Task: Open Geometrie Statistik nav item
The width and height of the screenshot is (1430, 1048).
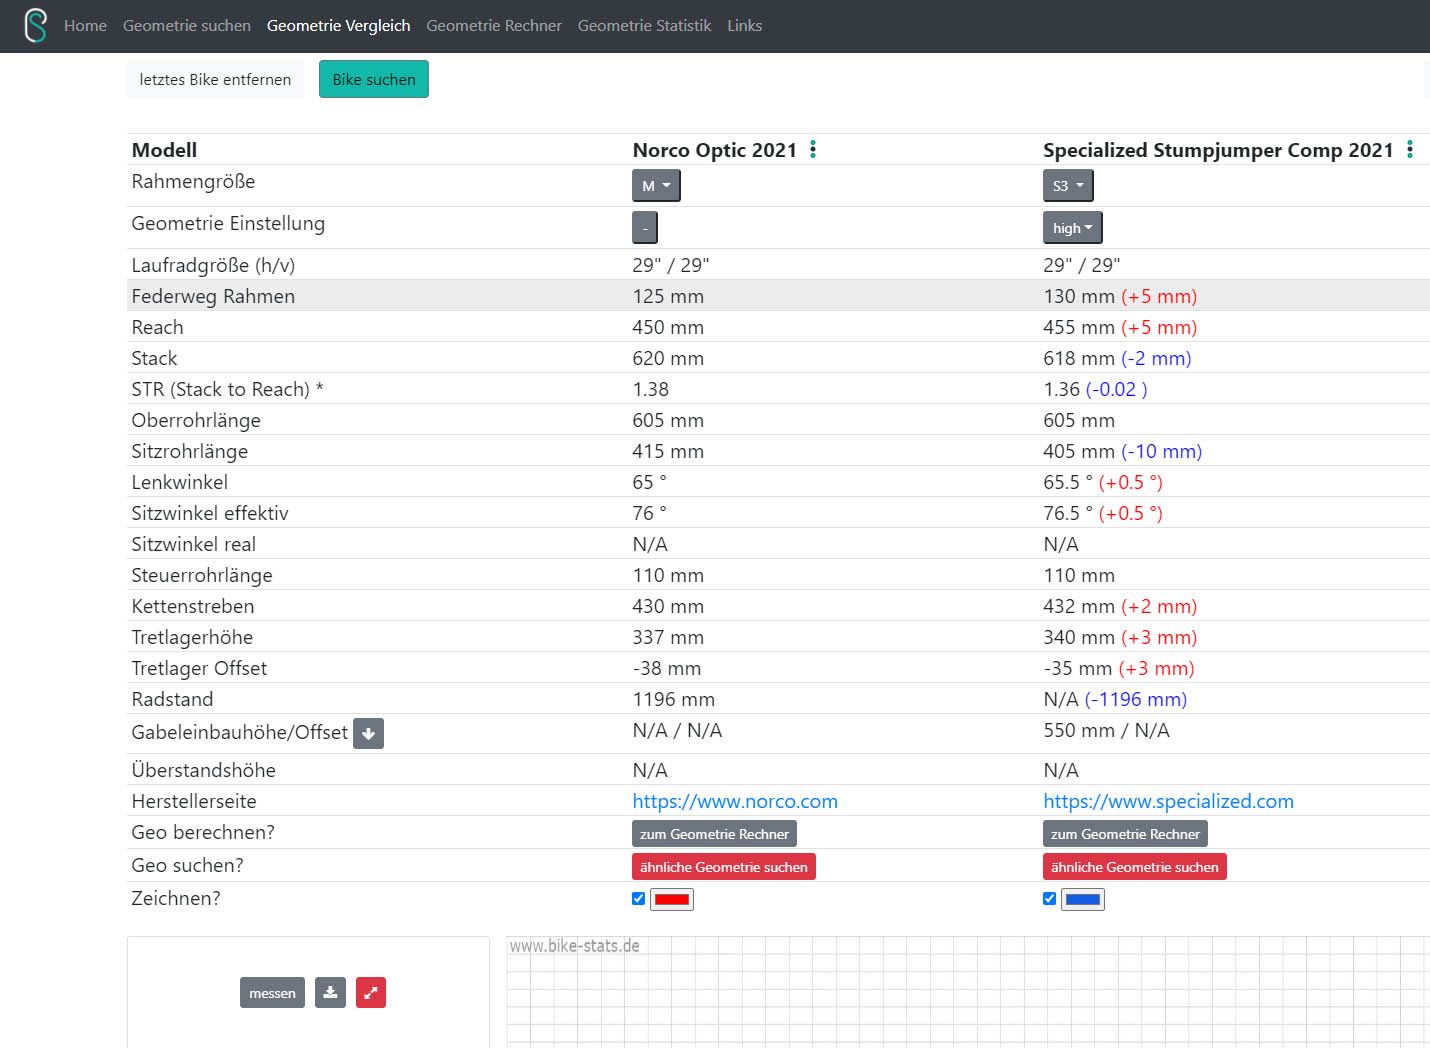Action: [645, 26]
